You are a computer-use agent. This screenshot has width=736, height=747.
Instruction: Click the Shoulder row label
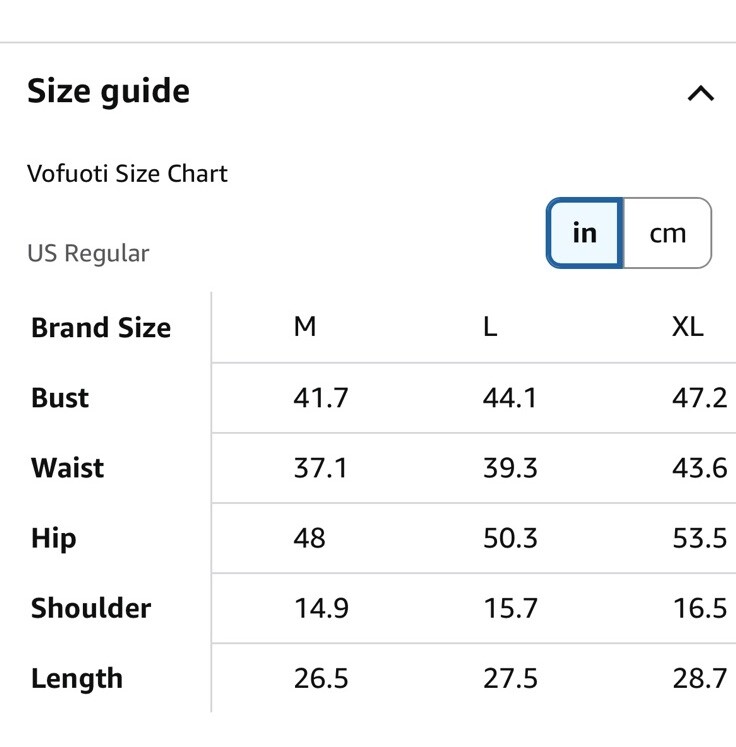(x=91, y=608)
